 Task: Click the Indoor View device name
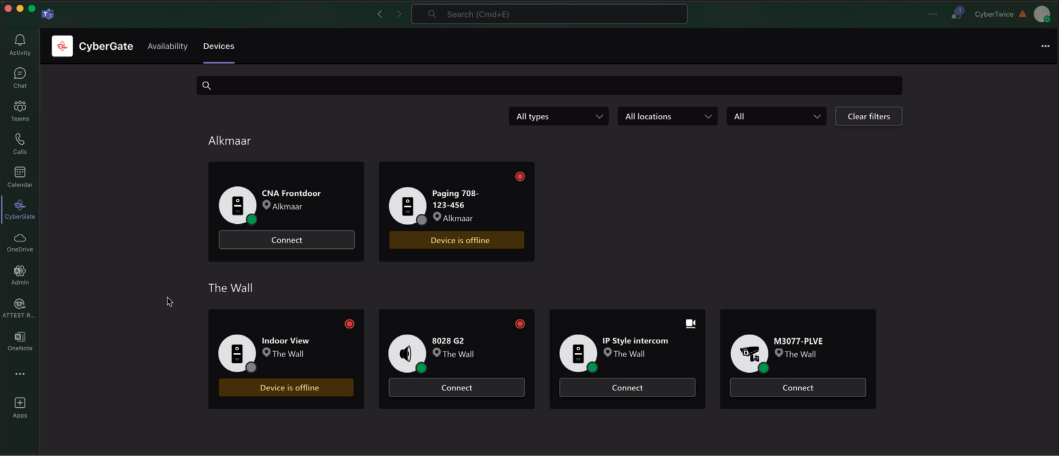[x=285, y=341]
